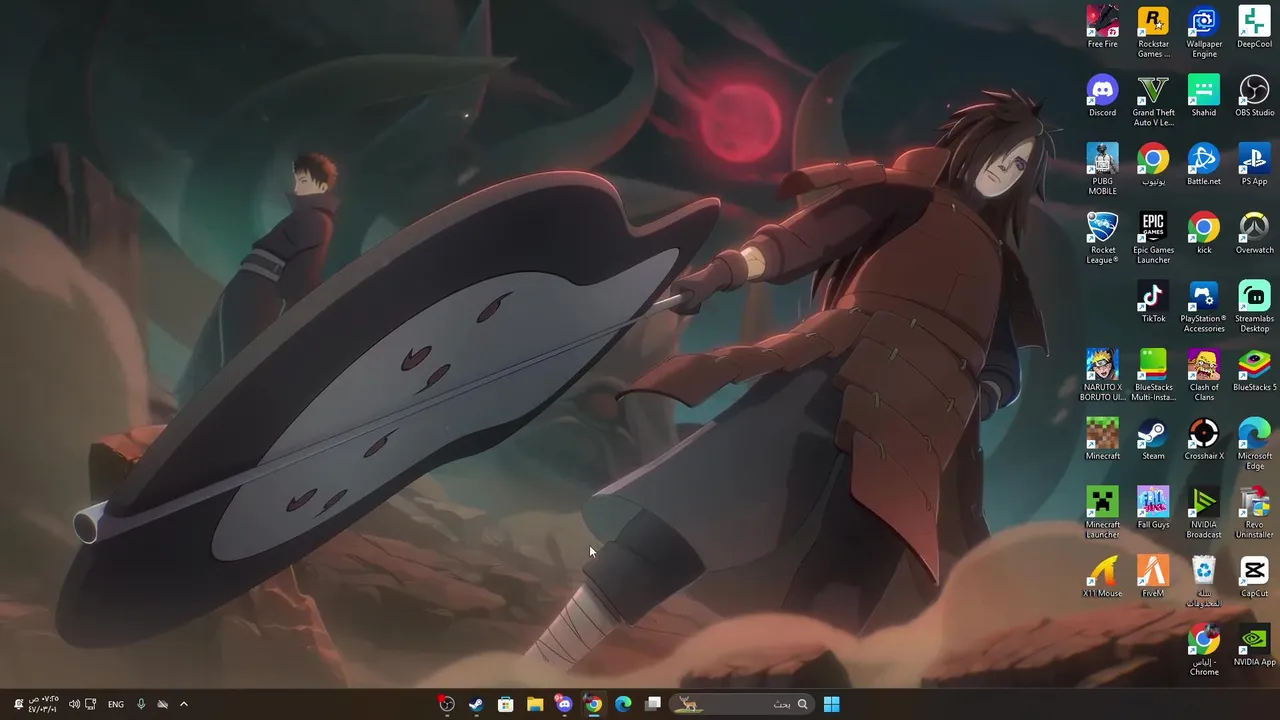Select the DeepCool desktop icon

pos(1254,28)
